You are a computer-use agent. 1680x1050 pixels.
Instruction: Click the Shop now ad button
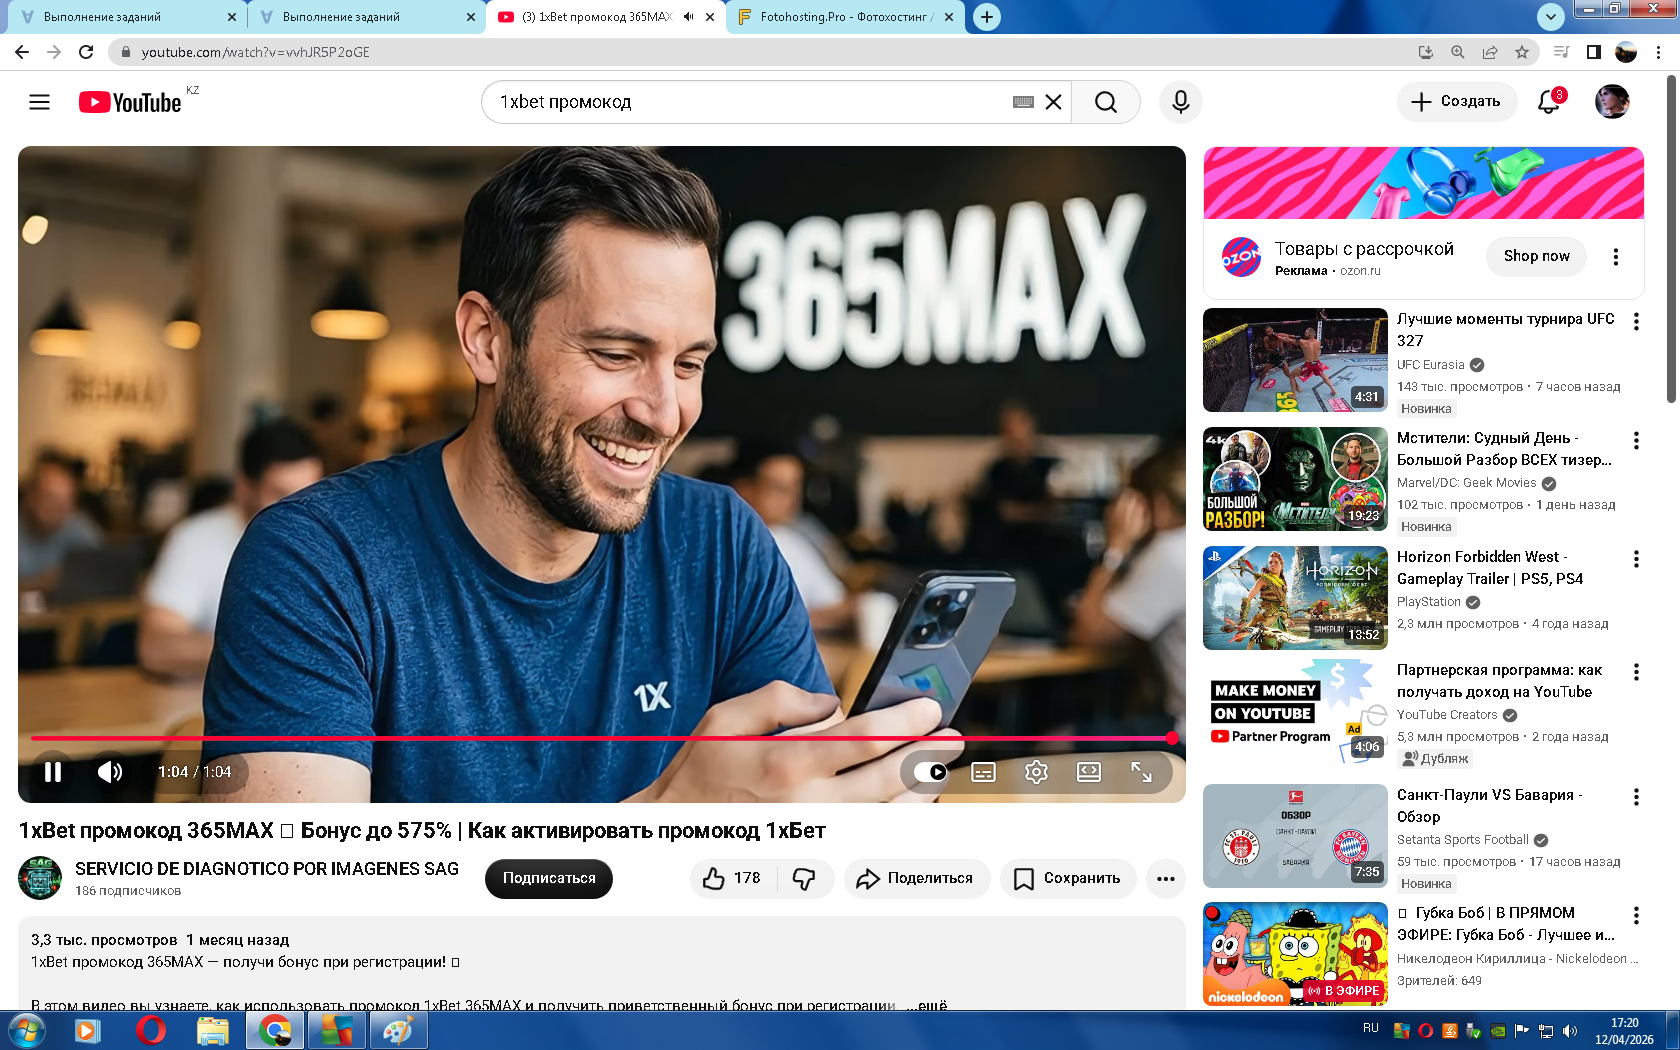tap(1536, 256)
